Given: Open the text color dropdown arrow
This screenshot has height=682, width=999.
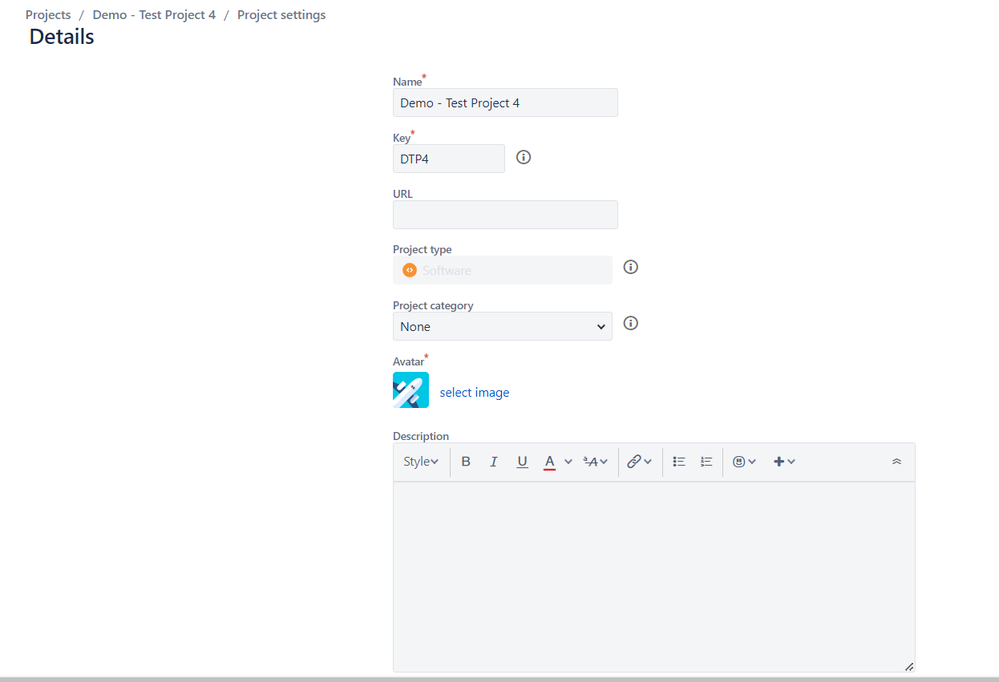Looking at the screenshot, I should [x=566, y=461].
